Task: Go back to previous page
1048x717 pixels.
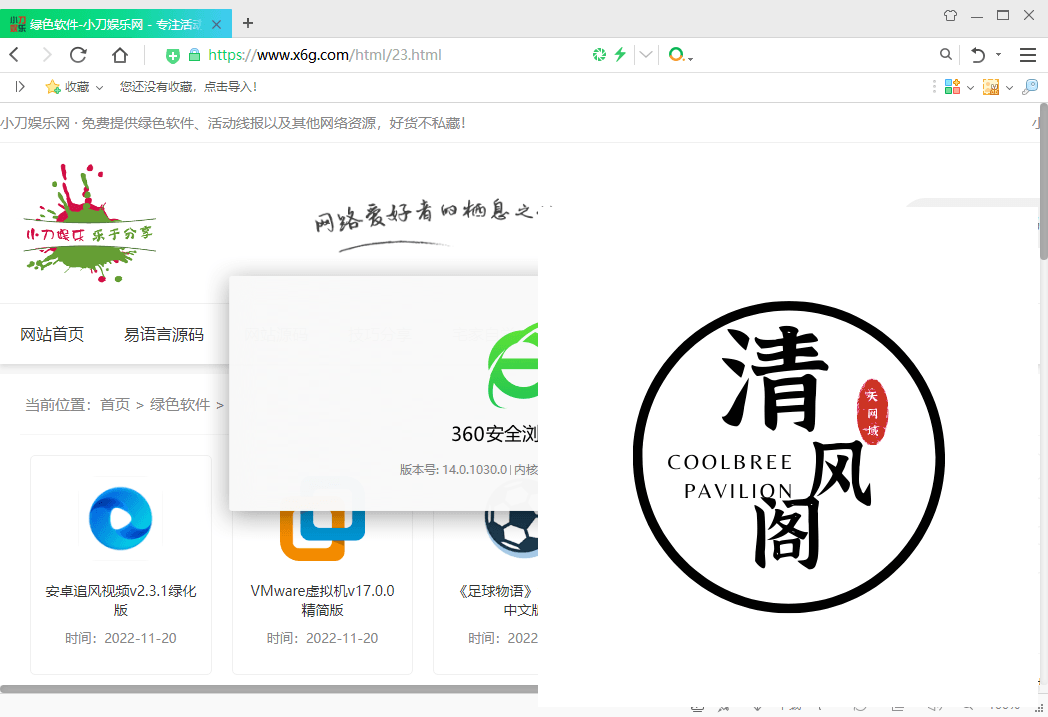Action: coord(15,55)
